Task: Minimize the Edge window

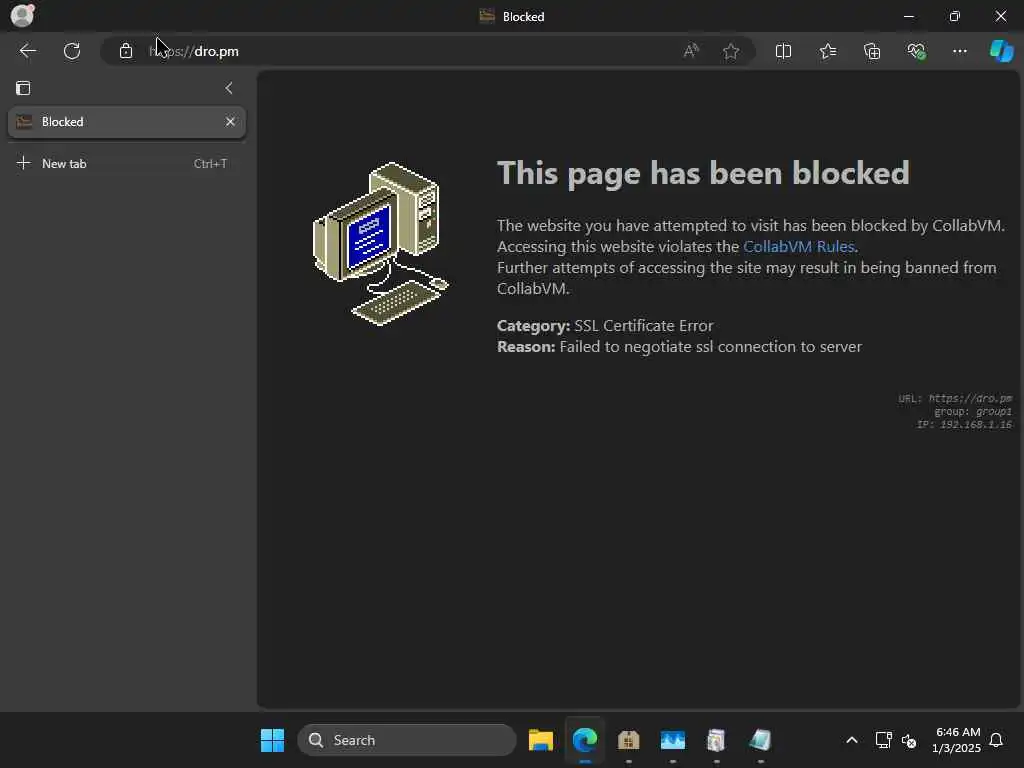Action: 908,16
